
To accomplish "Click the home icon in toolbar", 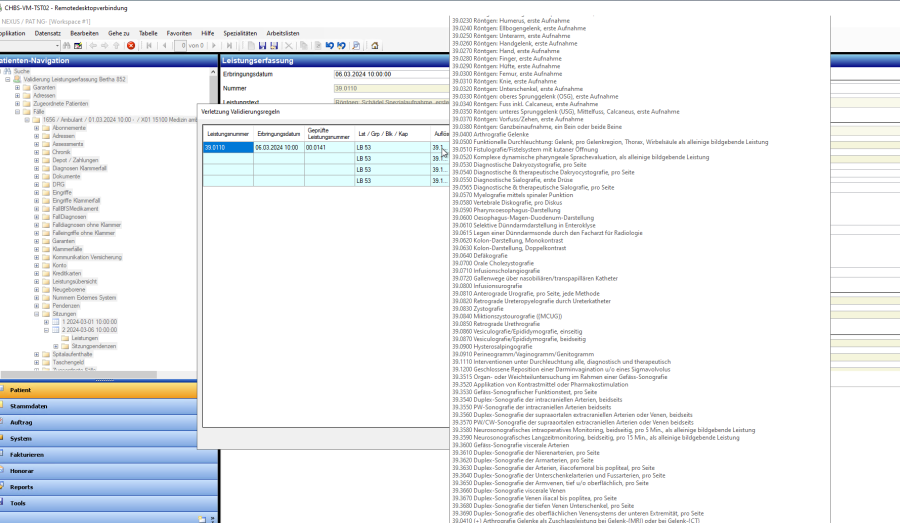I will point(375,46).
